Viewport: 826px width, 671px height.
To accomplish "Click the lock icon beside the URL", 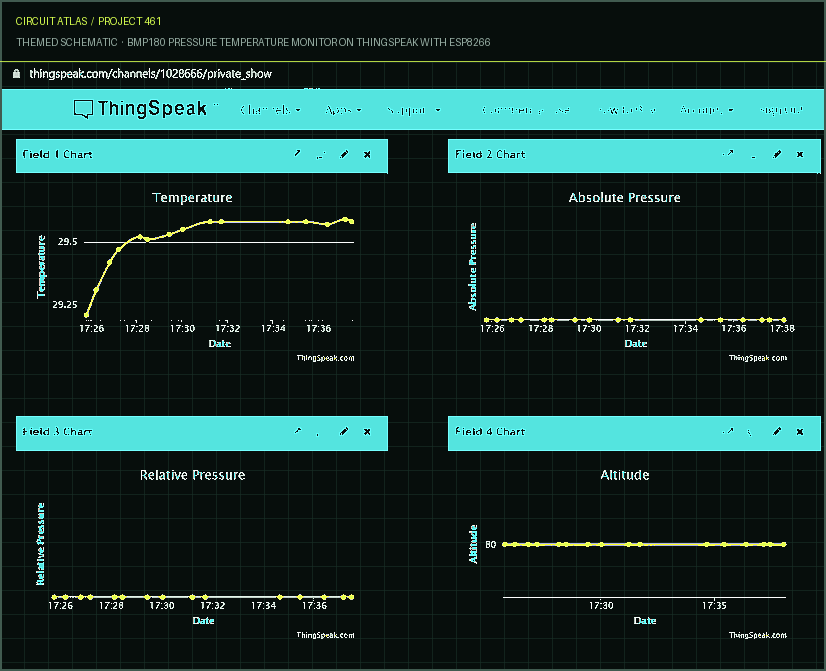I will pyautogui.click(x=16, y=74).
